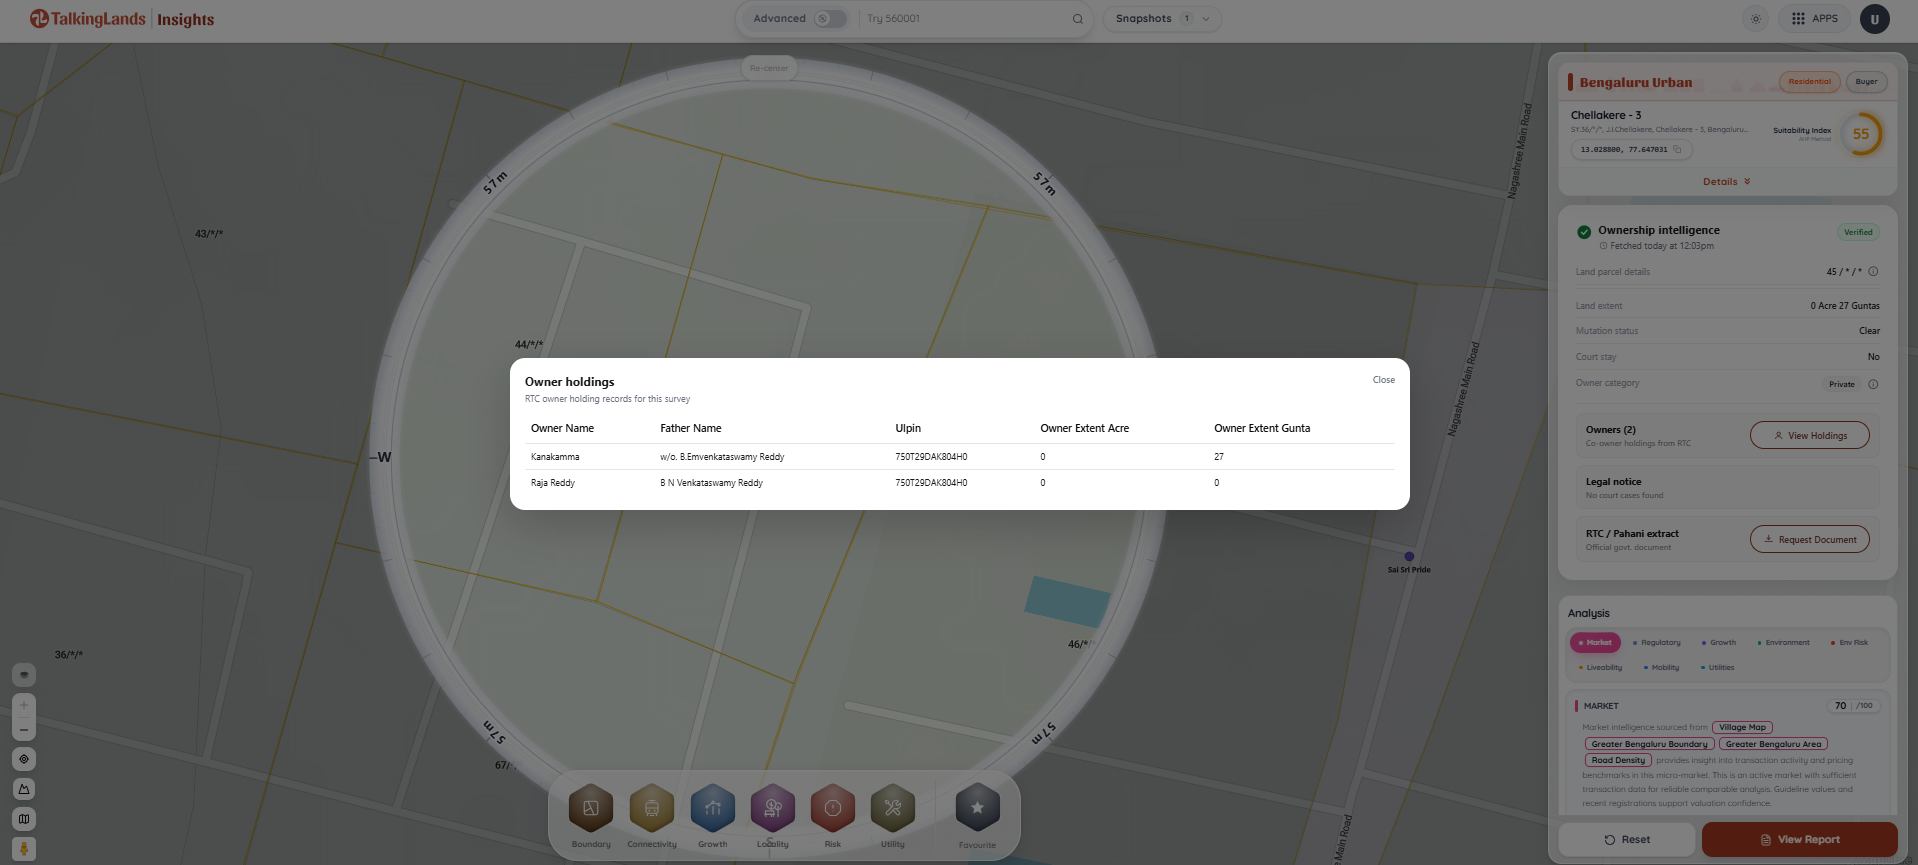Open the user profile avatar
Image resolution: width=1918 pixels, height=865 pixels.
1875,19
